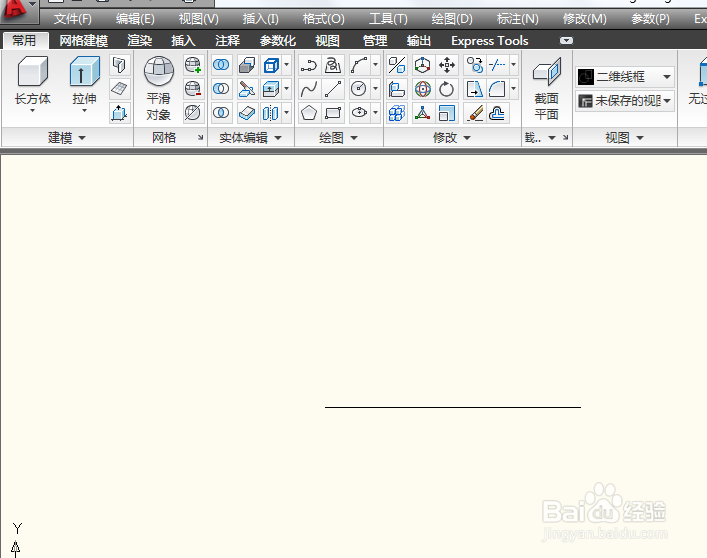Screen dimensions: 707x558
Task: Switch to the Render (渲染) tab
Action: click(x=140, y=41)
